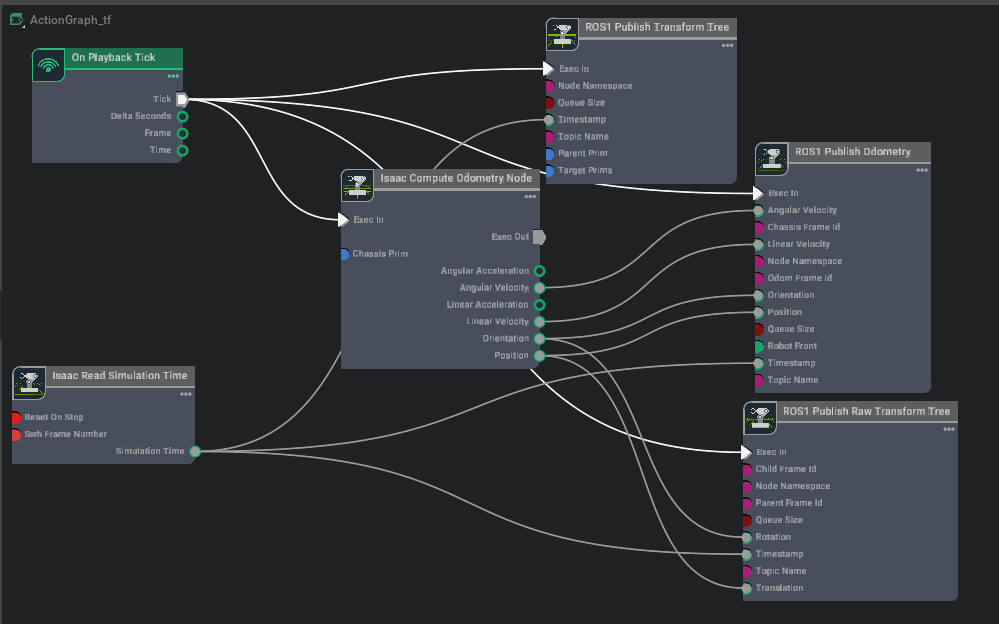999x624 pixels.
Task: Click Orientation output port on Compute Odometry
Action: pos(540,339)
